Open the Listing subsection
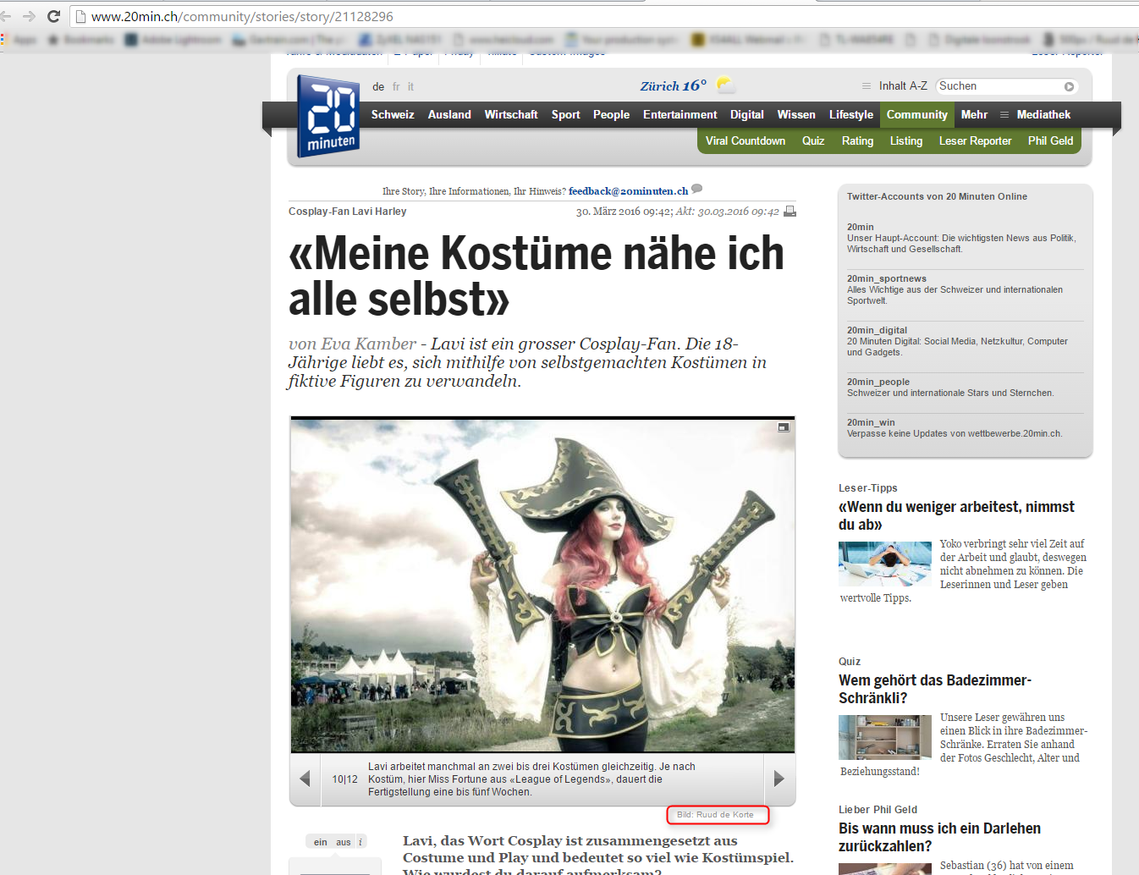The height and width of the screenshot is (875, 1139). point(906,141)
